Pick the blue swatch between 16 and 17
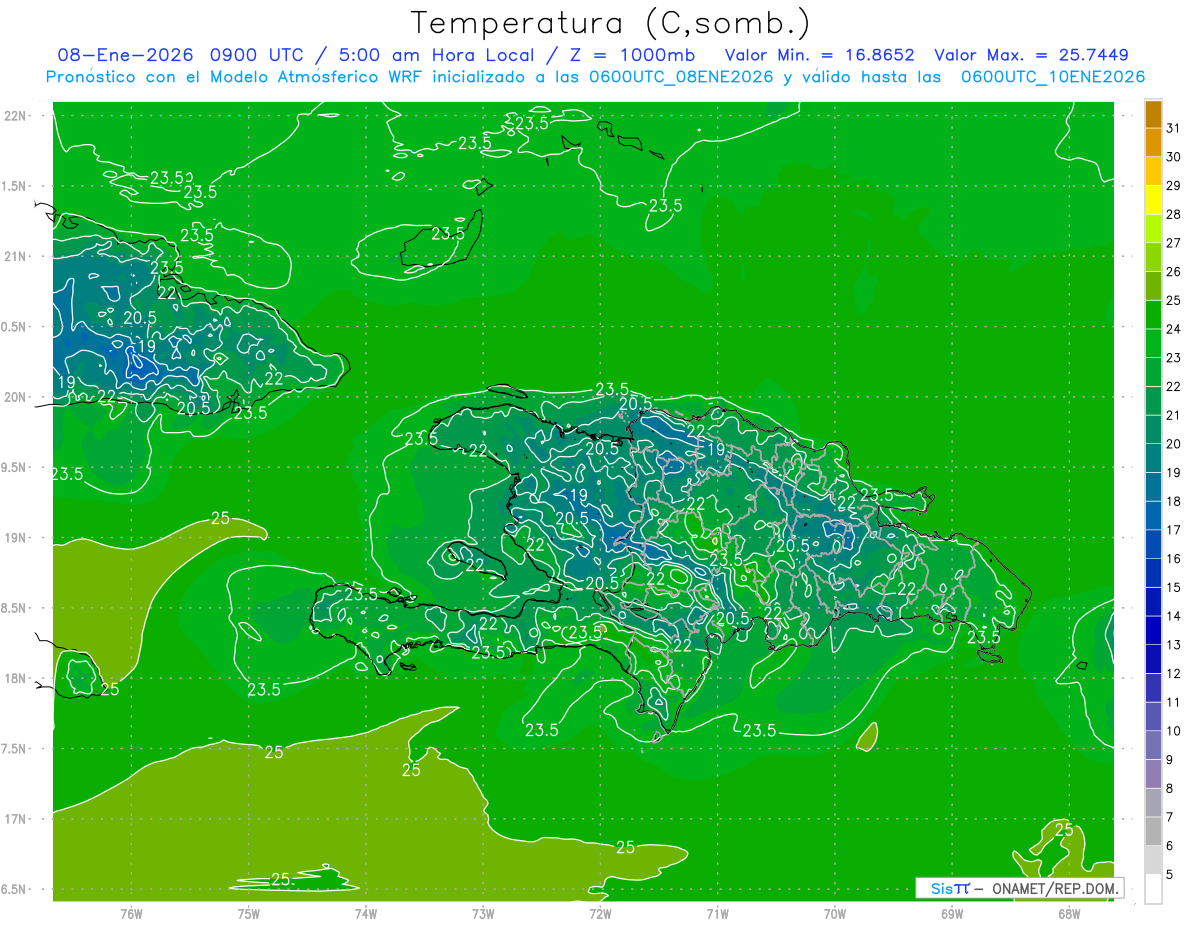Image resolution: width=1200 pixels, height=927 pixels. click(x=1153, y=544)
